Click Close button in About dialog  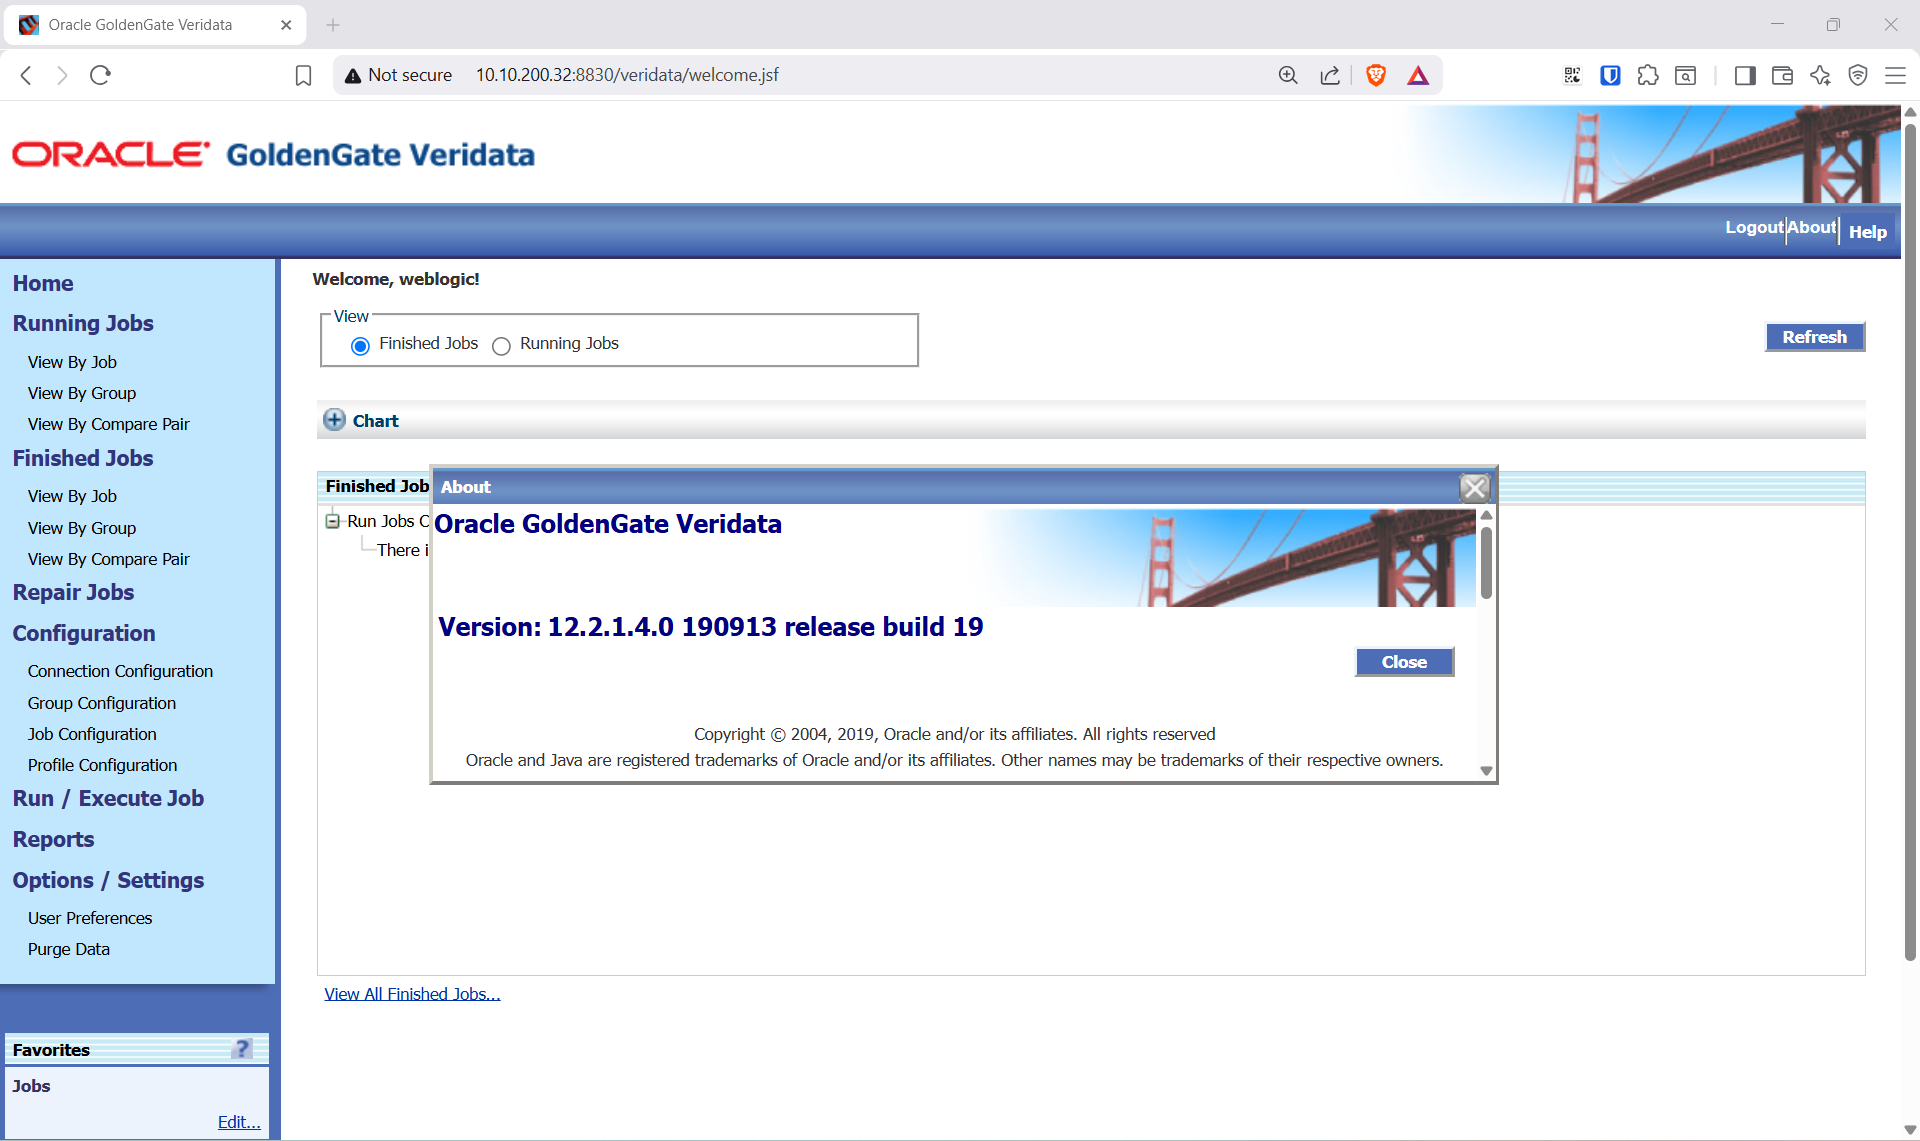[x=1404, y=662]
